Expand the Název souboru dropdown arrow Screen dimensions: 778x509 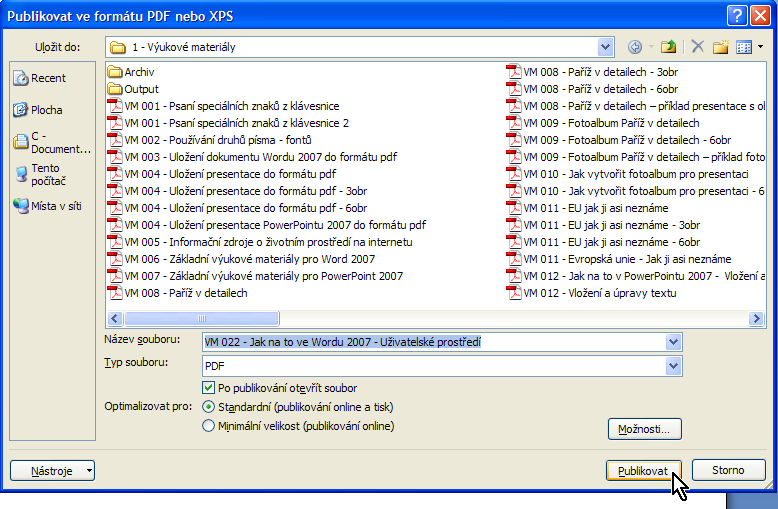[673, 342]
